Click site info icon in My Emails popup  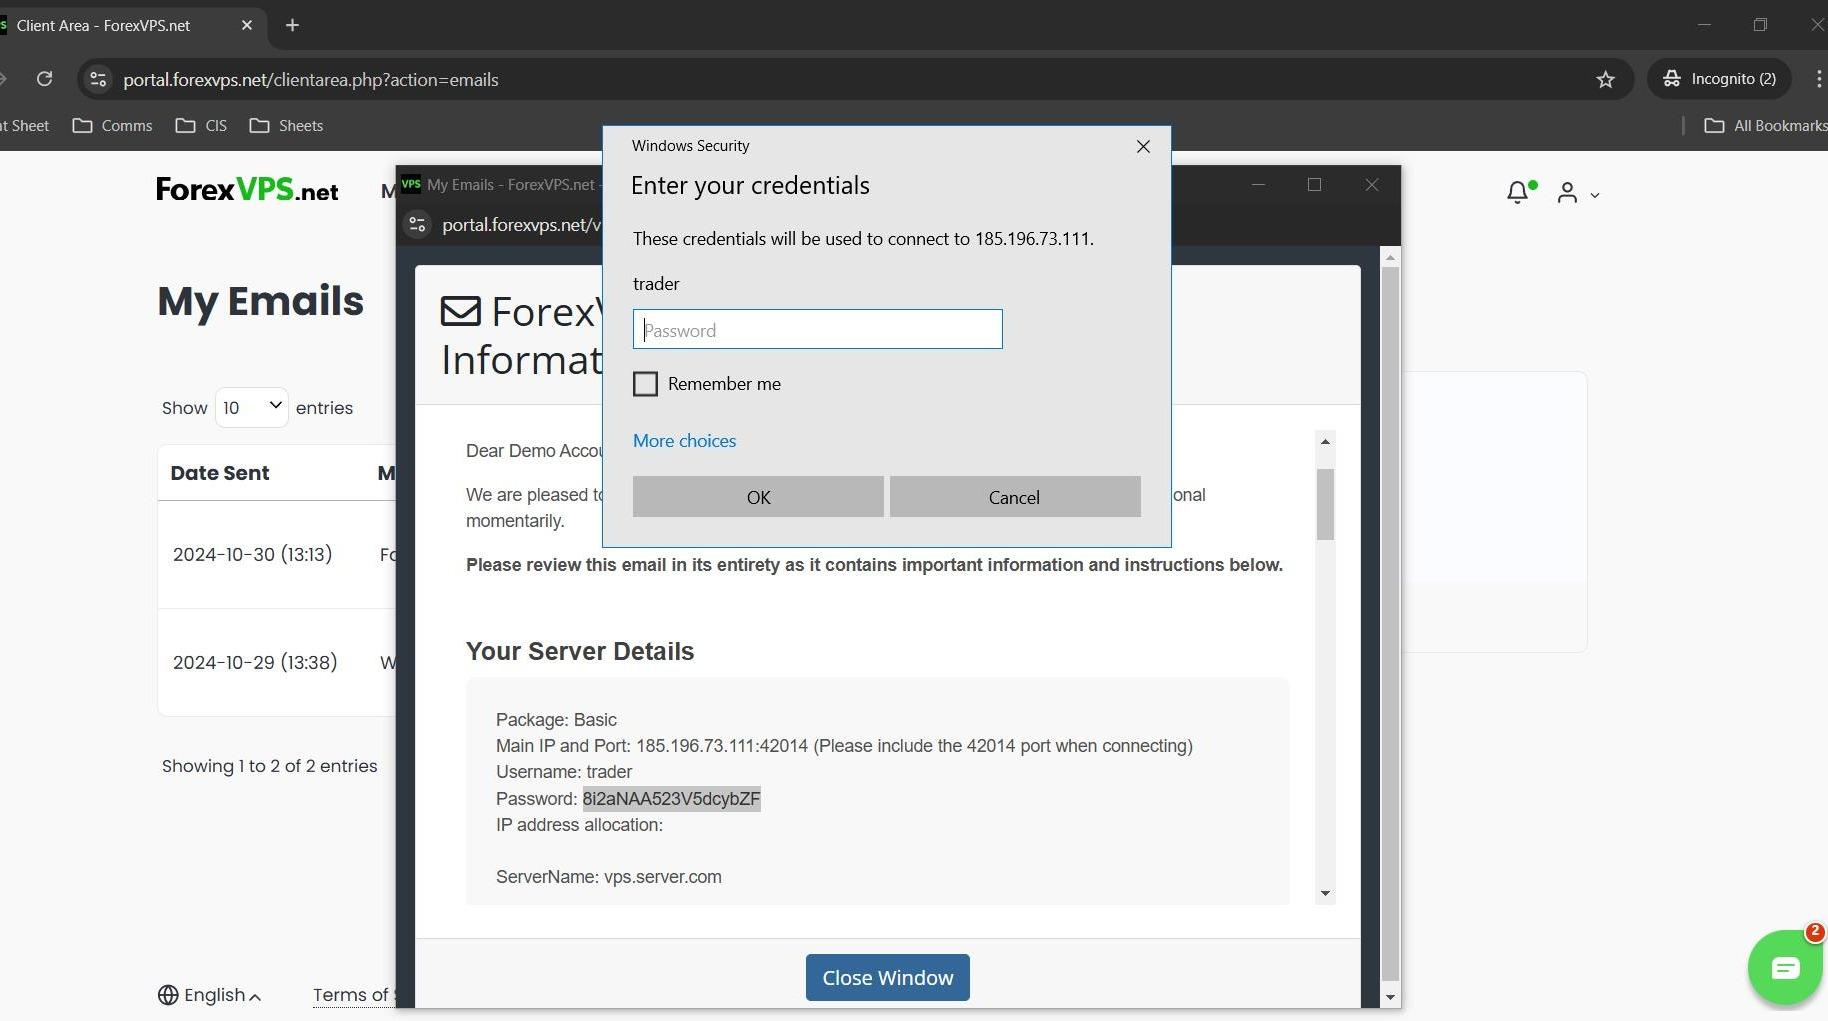click(418, 225)
